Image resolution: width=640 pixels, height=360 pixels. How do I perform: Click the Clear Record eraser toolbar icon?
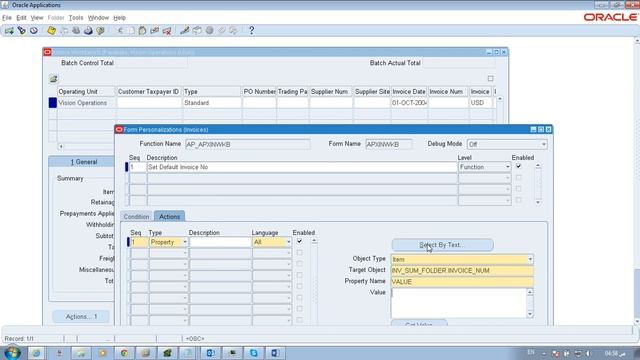[154, 31]
